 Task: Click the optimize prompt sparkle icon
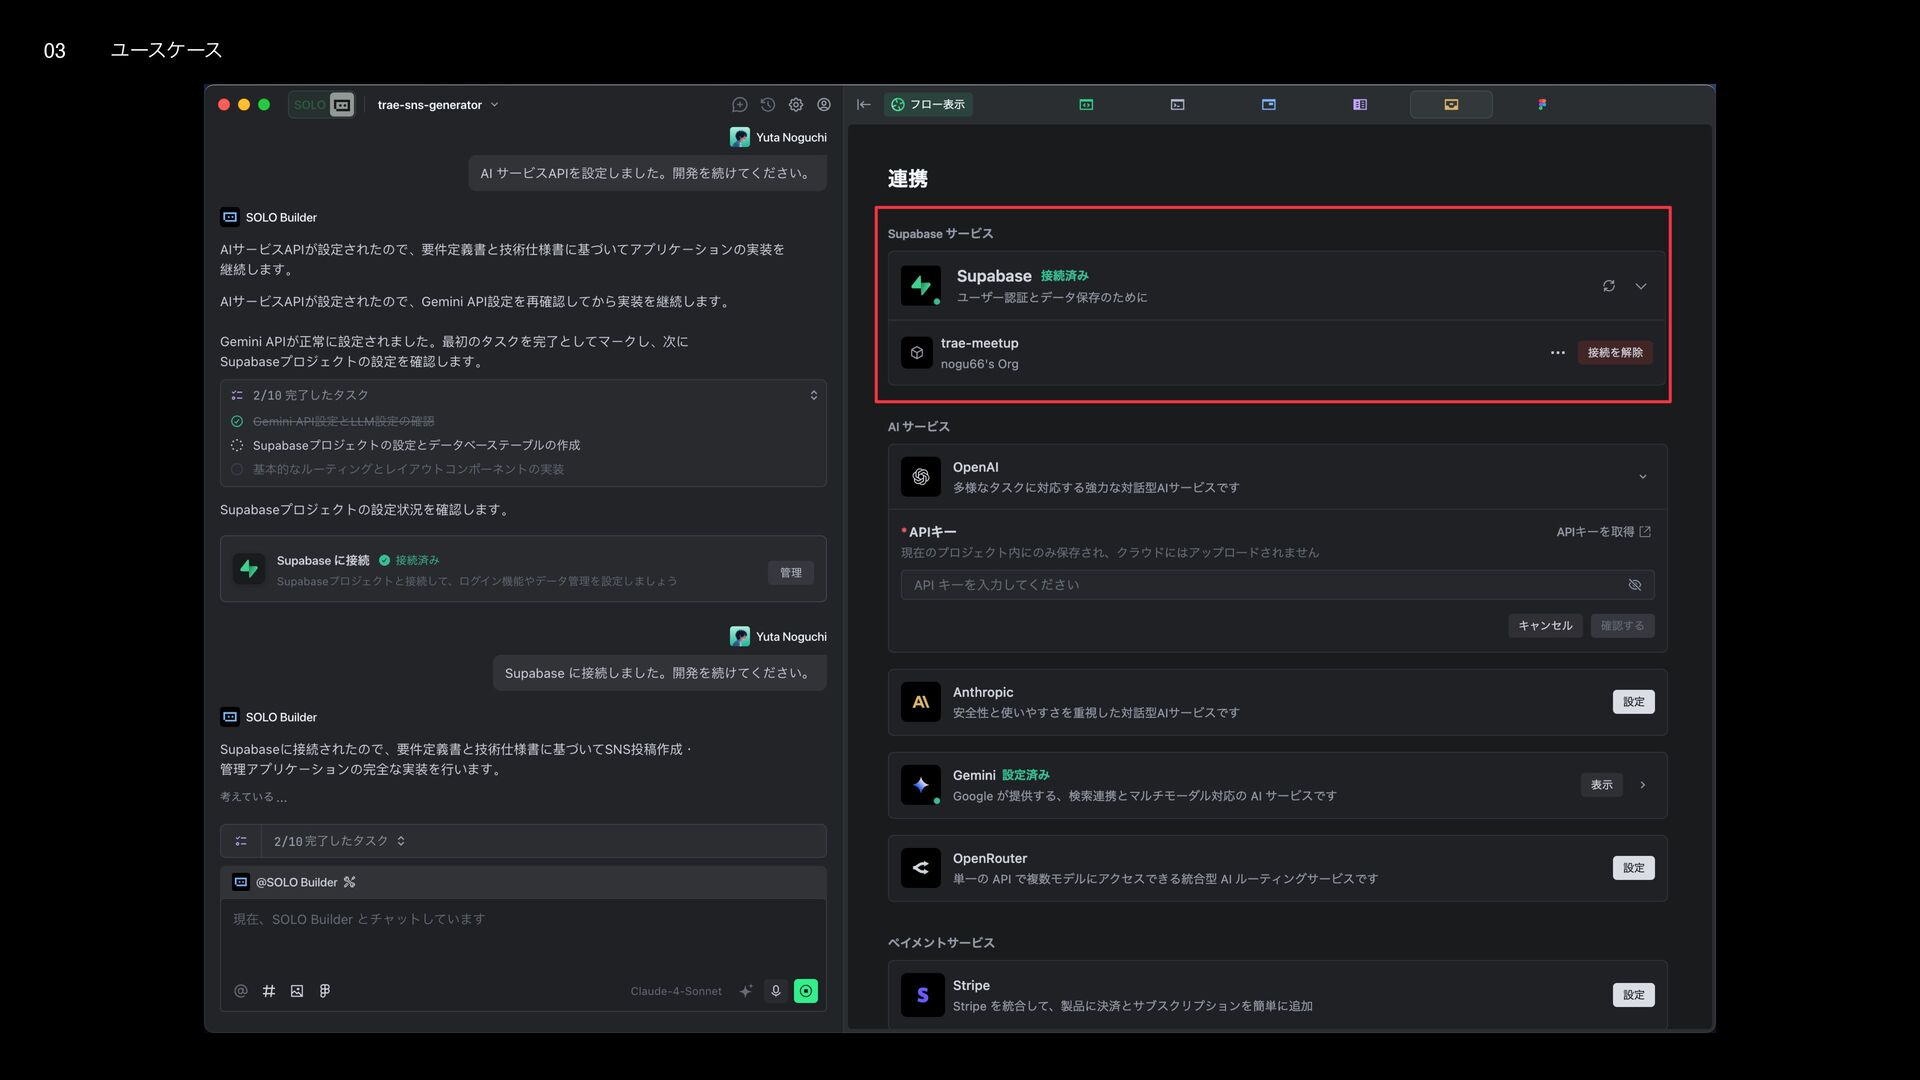coord(745,991)
